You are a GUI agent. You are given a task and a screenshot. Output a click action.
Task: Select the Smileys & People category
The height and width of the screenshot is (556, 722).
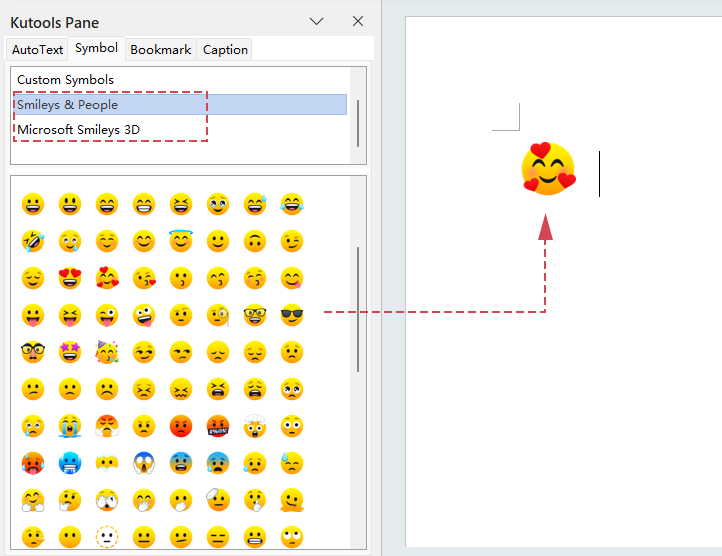(180, 105)
